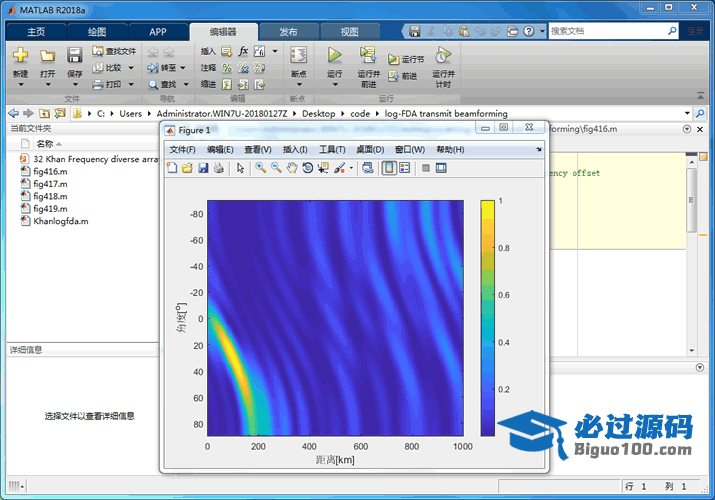This screenshot has height=500, width=715.
Task: Click the browse for folder icon
Action: tap(60, 113)
